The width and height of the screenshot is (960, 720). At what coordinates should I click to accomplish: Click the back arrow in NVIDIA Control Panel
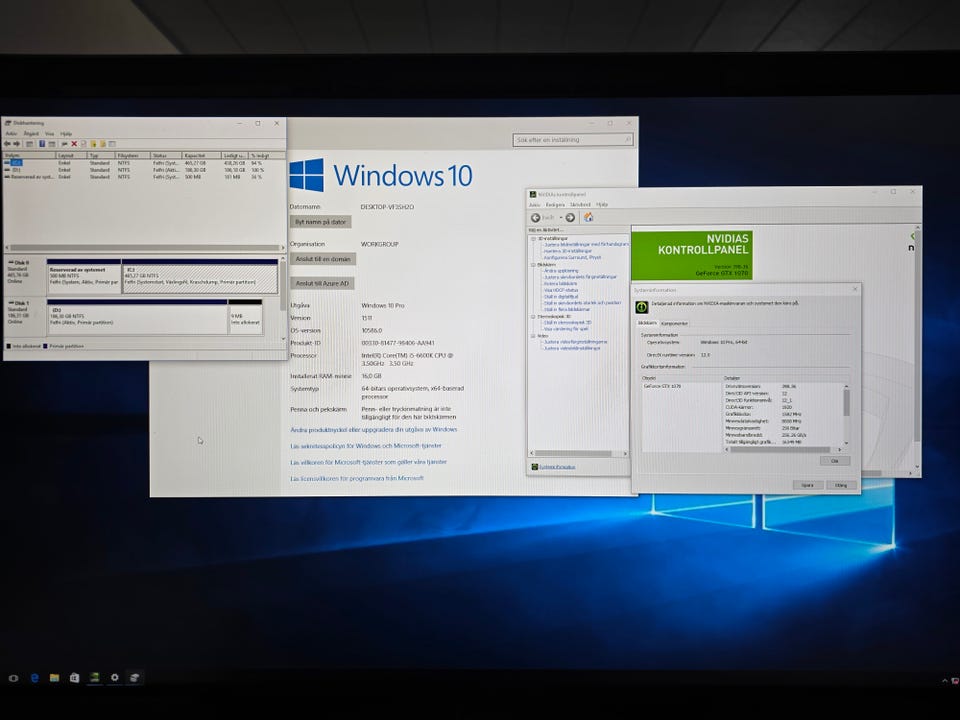[x=536, y=217]
